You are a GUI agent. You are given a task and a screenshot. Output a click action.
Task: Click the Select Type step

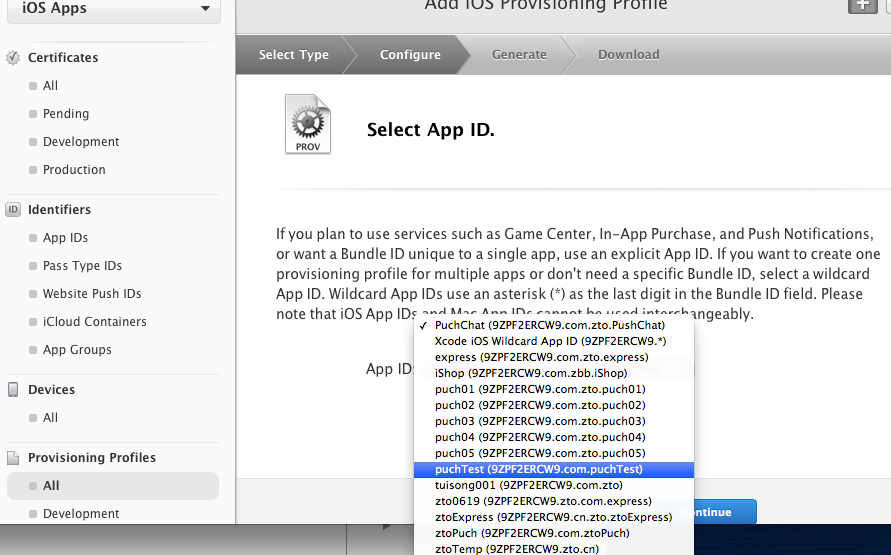point(293,55)
